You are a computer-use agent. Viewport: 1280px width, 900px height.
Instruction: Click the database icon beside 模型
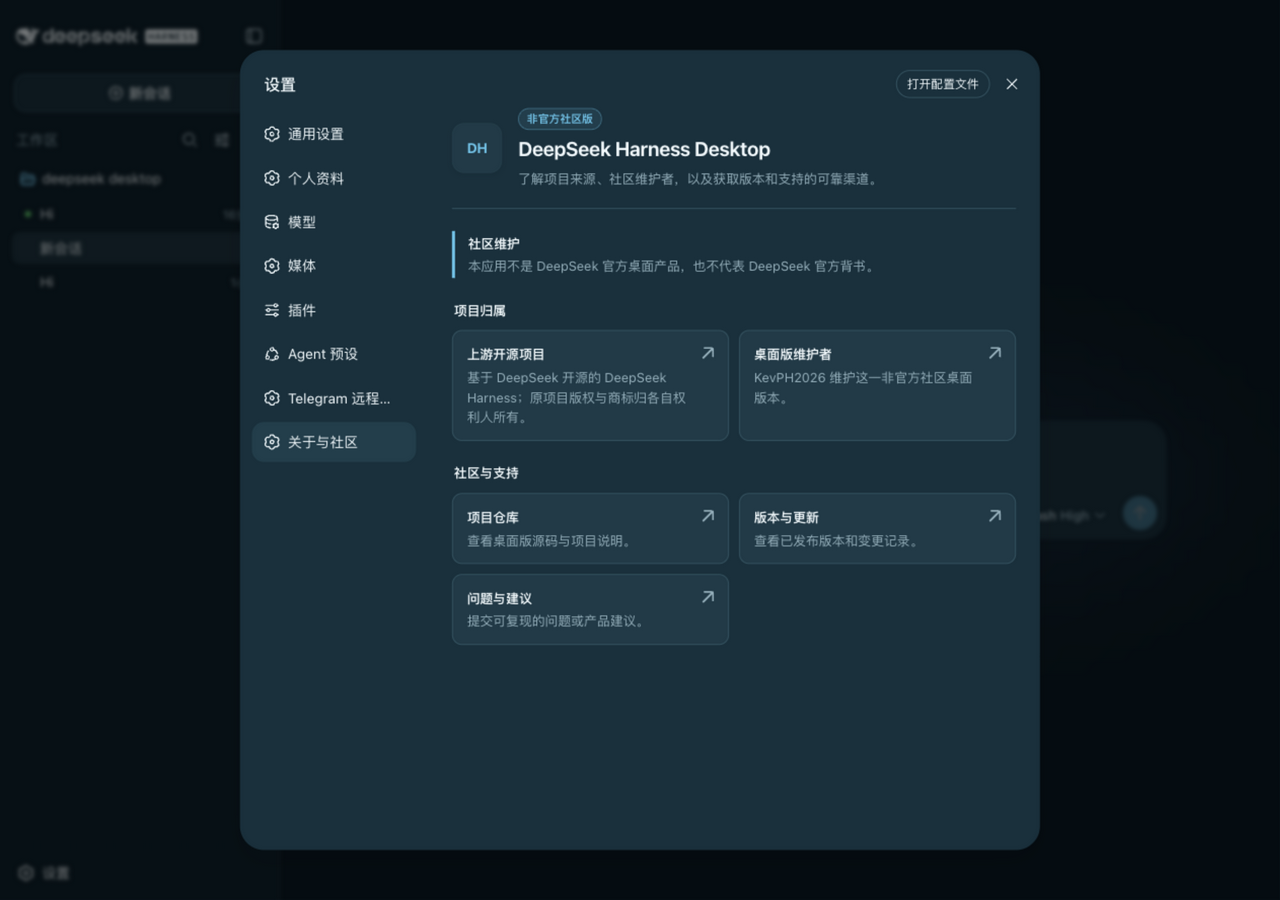272,222
